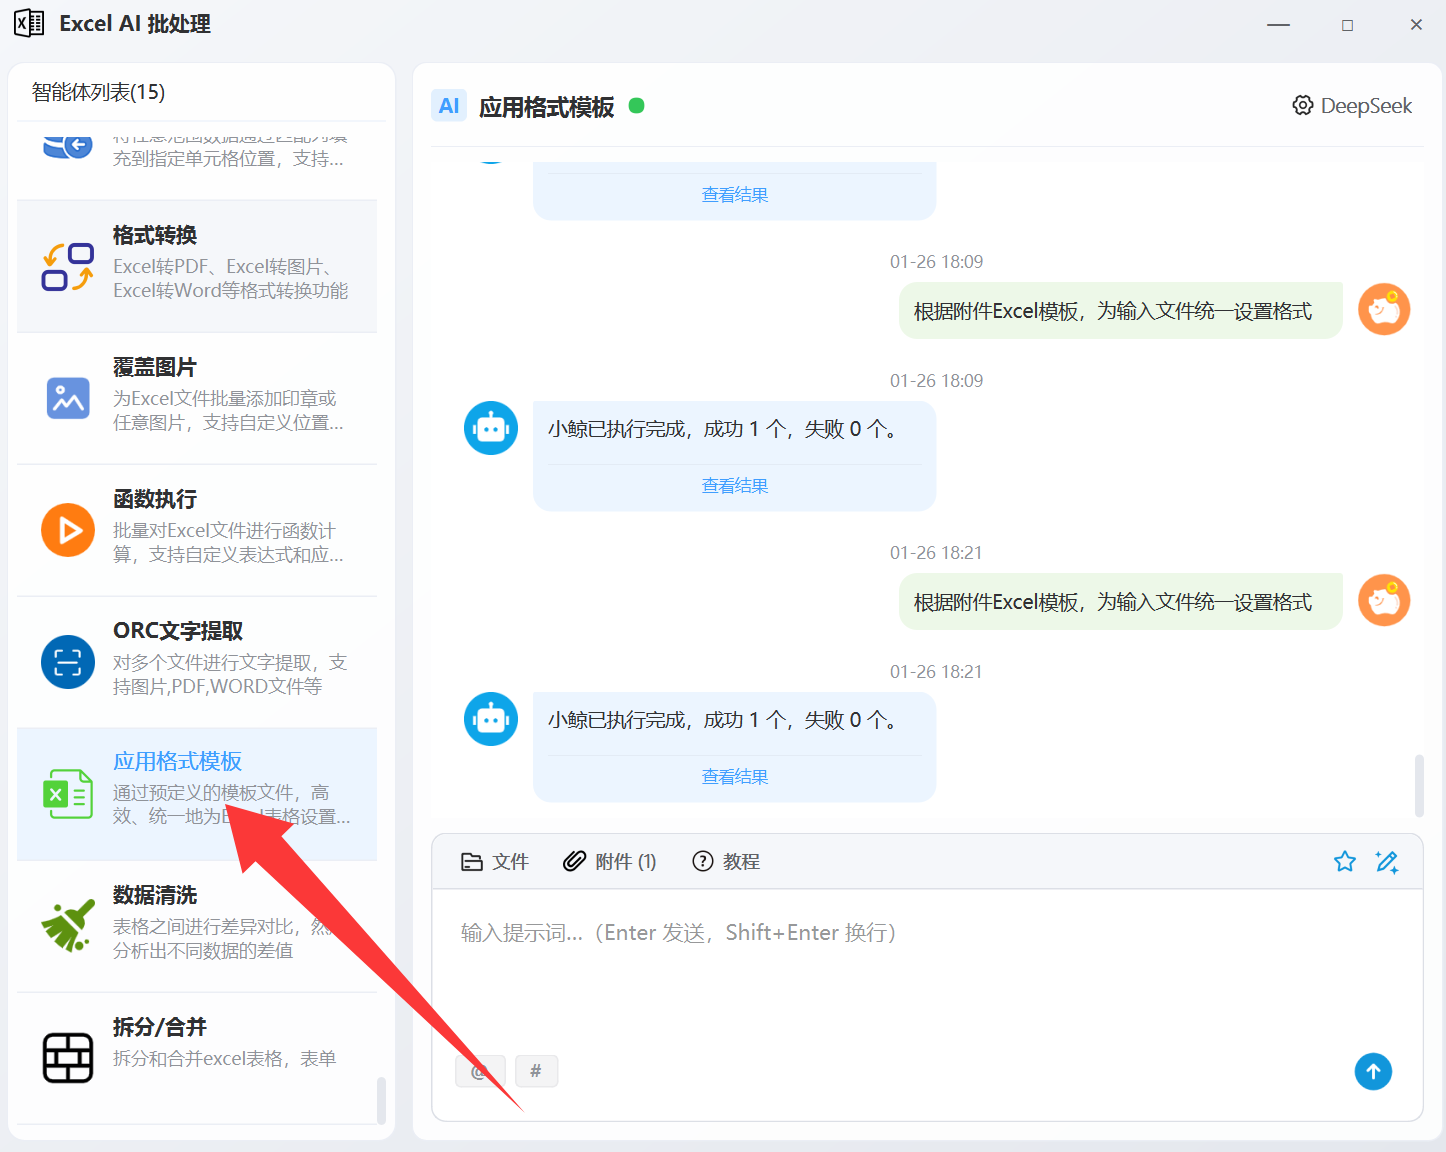Screen dimensions: 1446x1152
Task: Click the 文件 folder button
Action: (x=494, y=861)
